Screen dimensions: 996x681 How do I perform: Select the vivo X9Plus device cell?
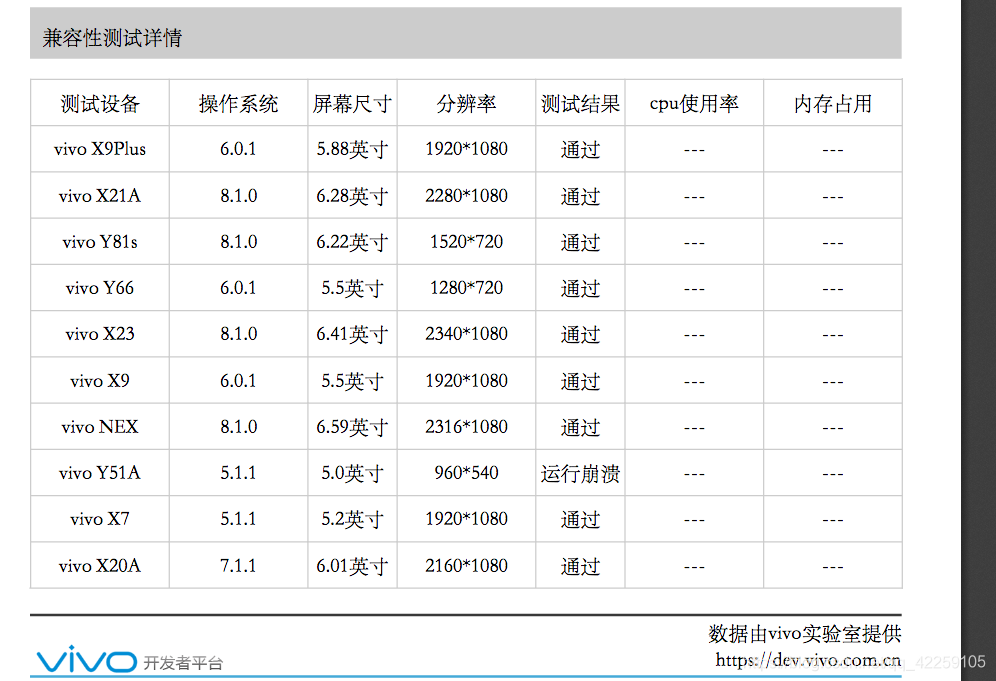(x=100, y=149)
